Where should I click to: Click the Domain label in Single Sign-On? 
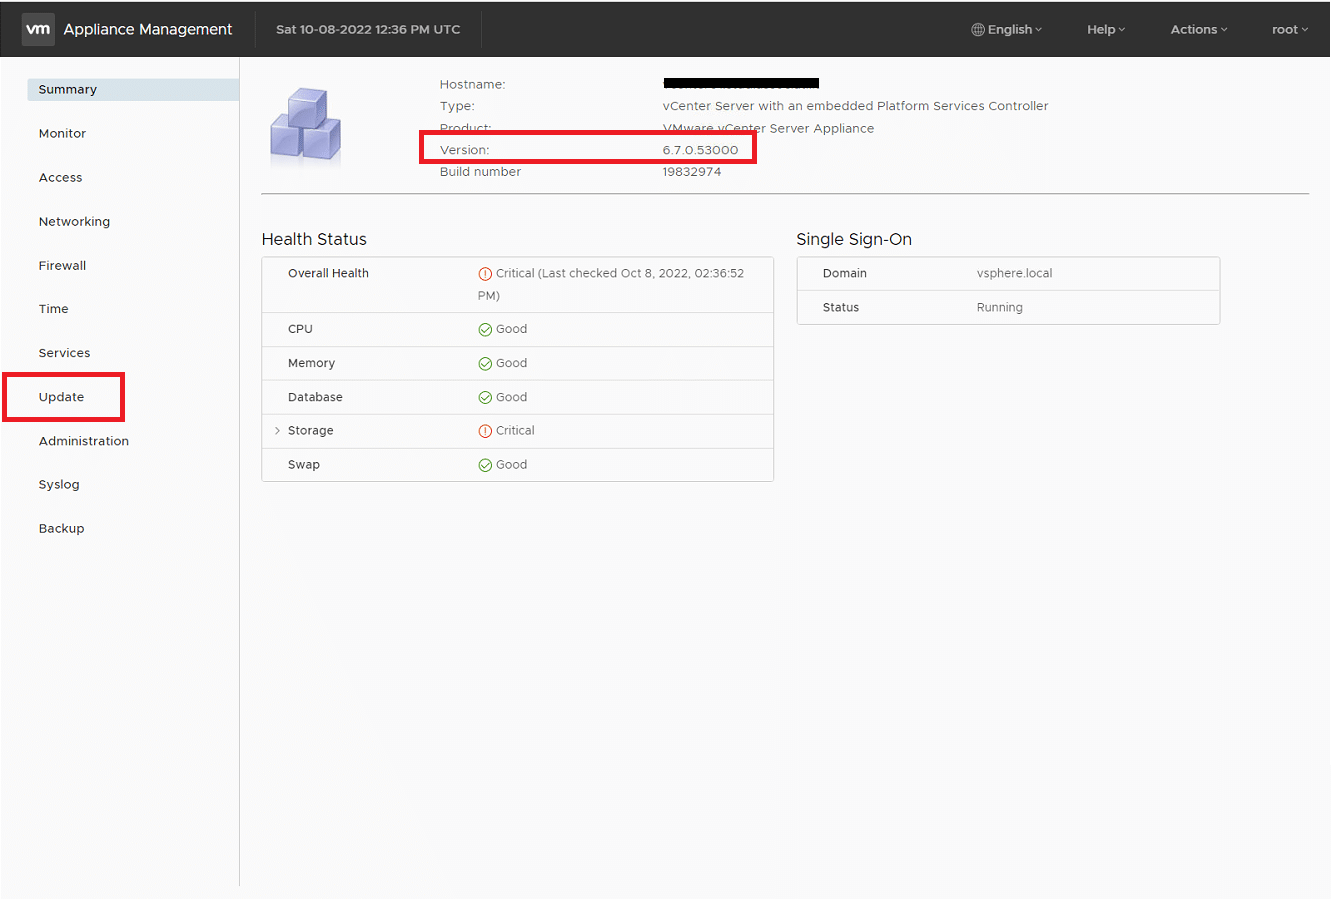click(x=844, y=274)
